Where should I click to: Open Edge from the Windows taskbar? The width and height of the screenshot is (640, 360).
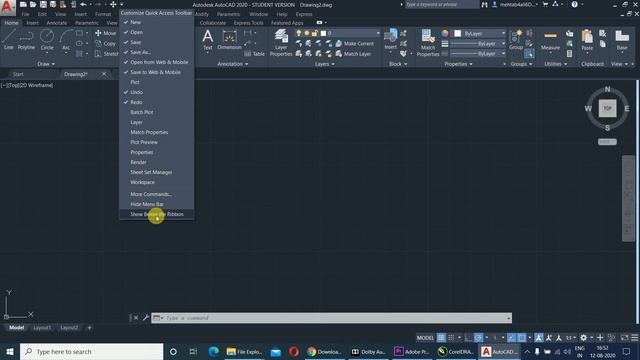click(x=213, y=351)
